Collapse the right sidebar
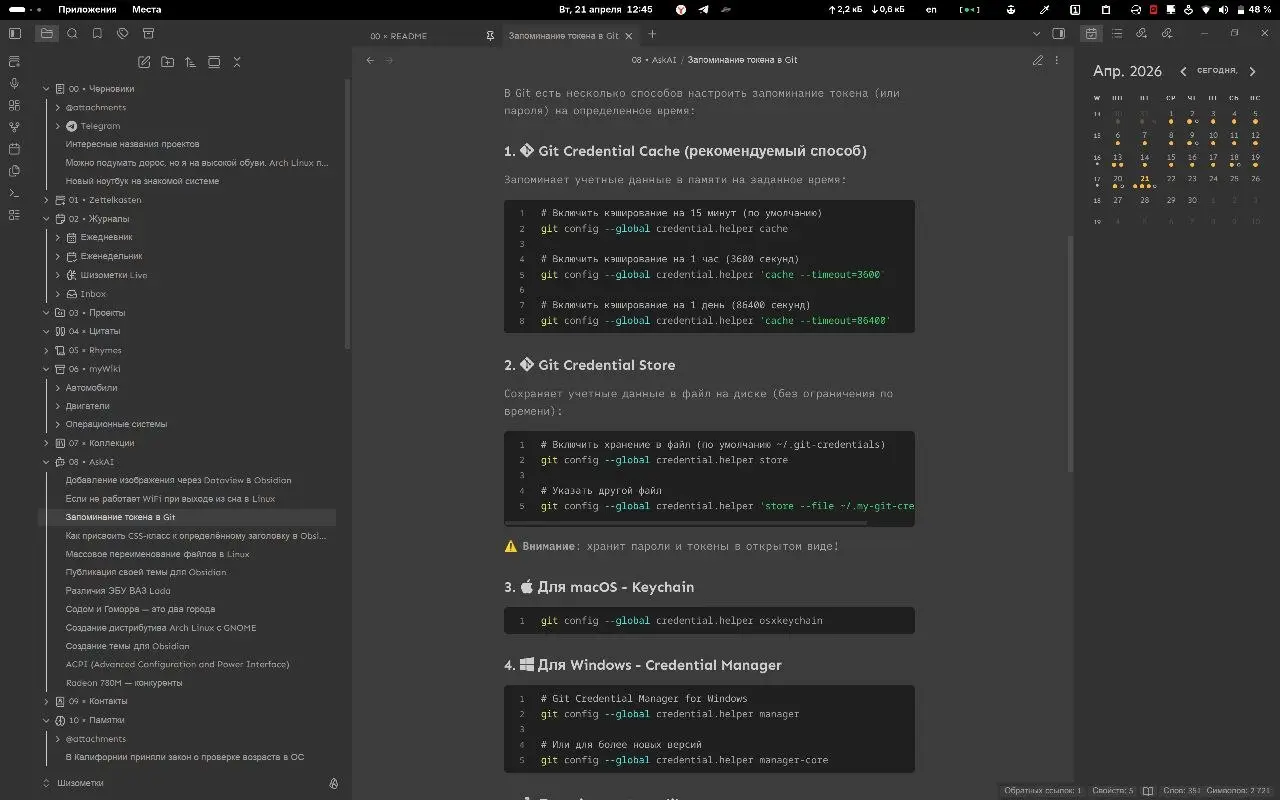This screenshot has height=800, width=1280. click(x=1059, y=33)
